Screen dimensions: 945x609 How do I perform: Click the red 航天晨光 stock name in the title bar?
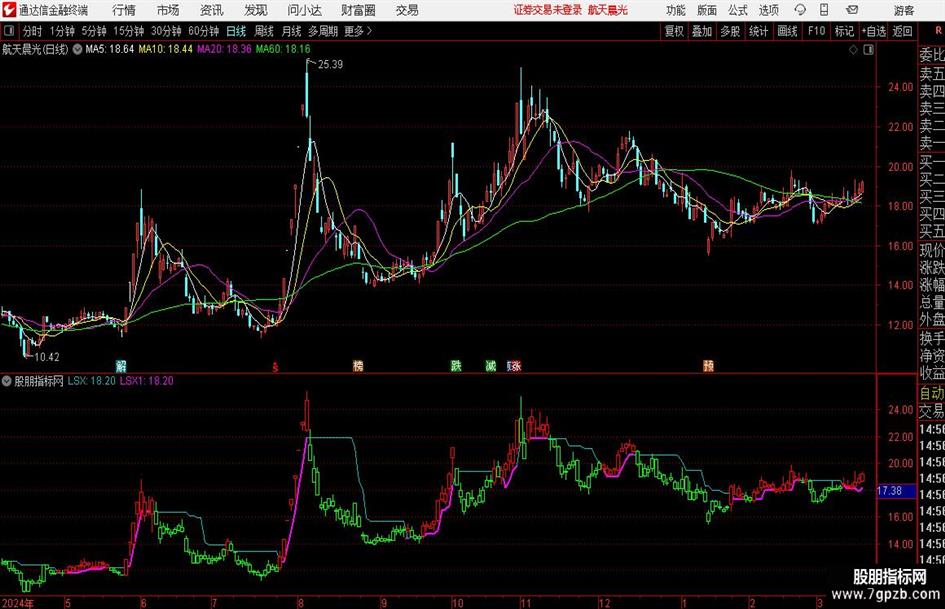pos(608,10)
